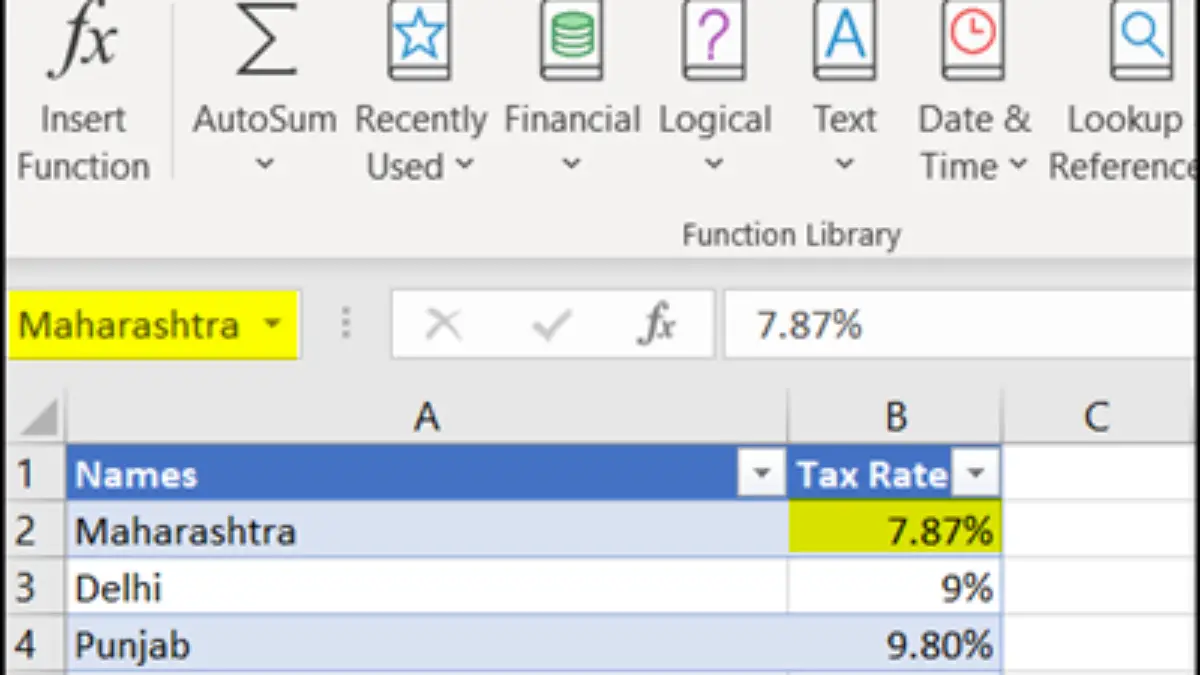
Task: Open the Text functions book icon
Action: pyautogui.click(x=844, y=41)
